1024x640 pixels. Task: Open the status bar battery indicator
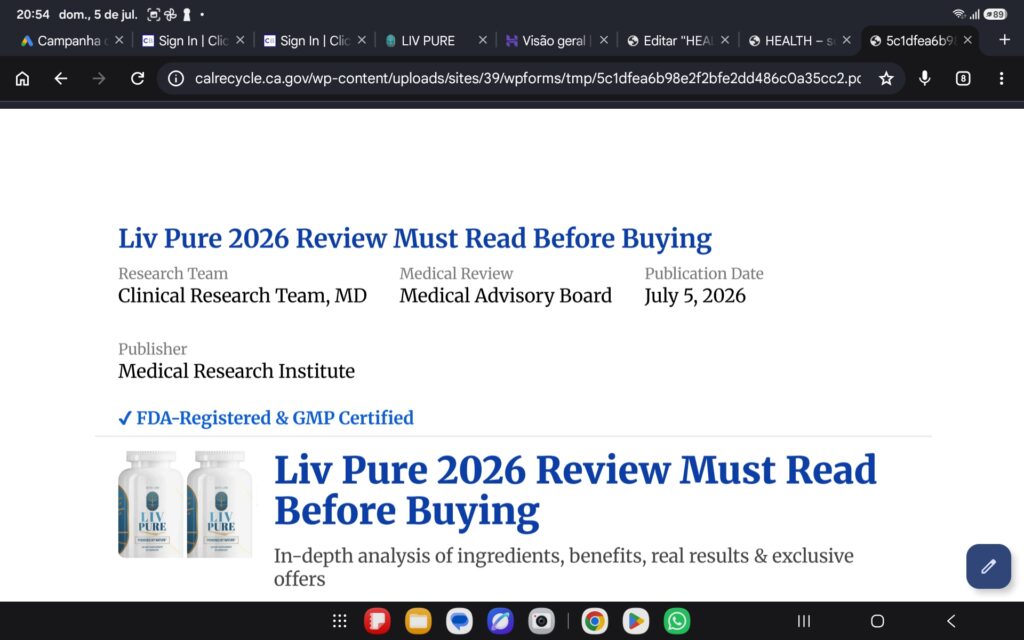(995, 14)
